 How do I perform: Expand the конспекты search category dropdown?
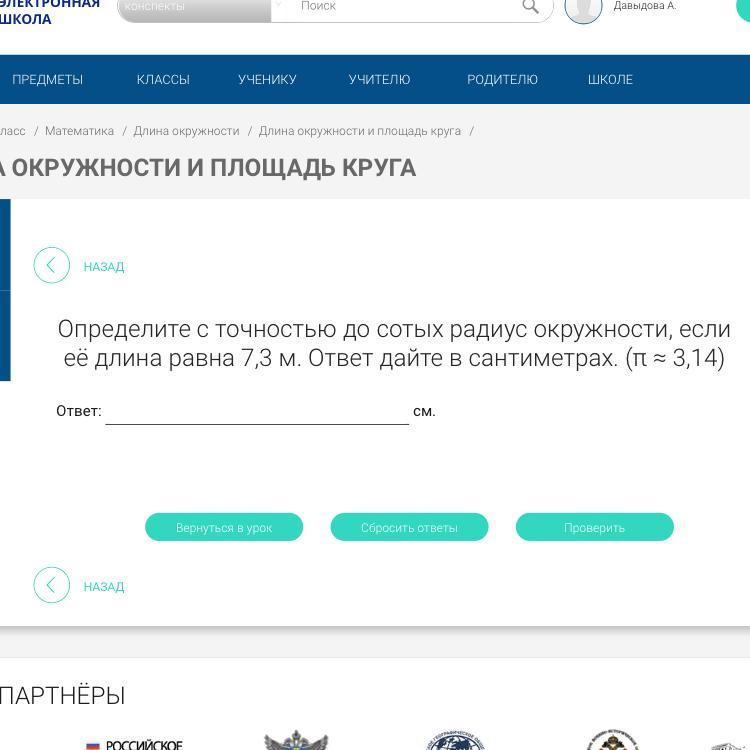click(x=278, y=6)
